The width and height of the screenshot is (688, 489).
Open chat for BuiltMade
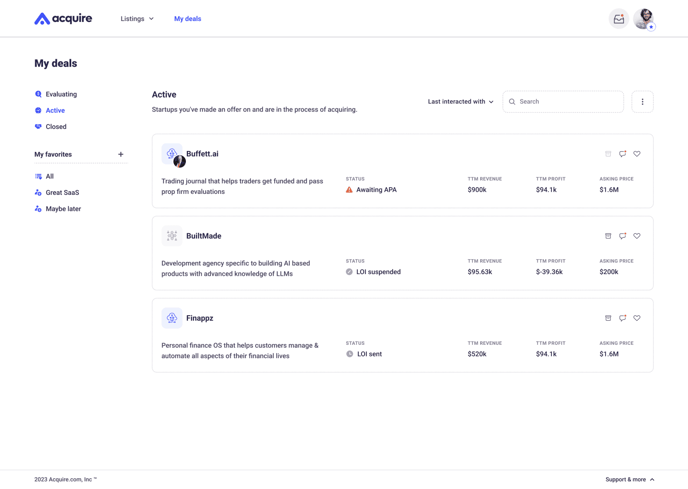coord(622,236)
